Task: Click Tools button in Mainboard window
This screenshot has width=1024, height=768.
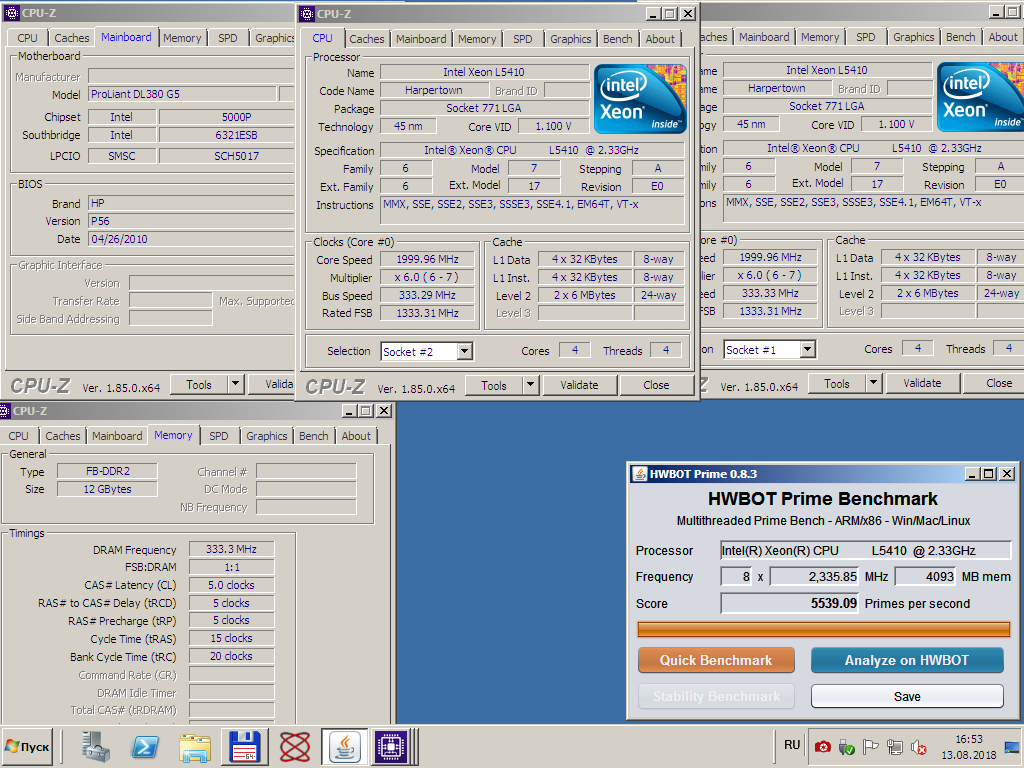Action: pos(199,384)
